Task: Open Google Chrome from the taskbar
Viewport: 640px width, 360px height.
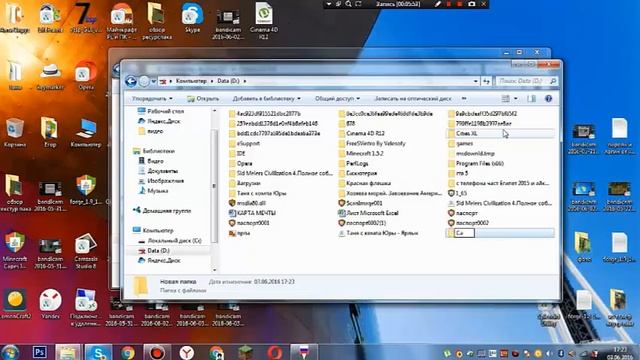Action: 128,352
